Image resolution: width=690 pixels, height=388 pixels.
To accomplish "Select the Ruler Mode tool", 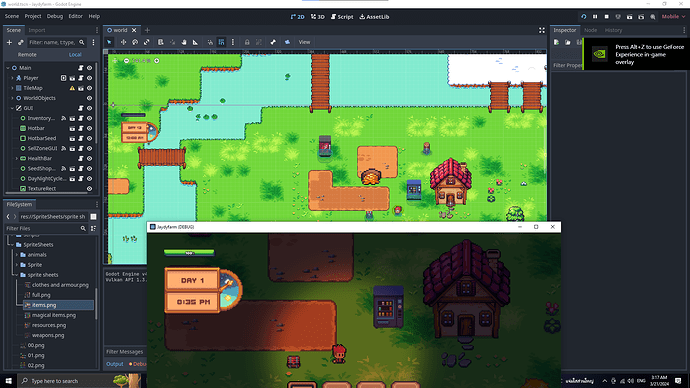I will tap(195, 42).
